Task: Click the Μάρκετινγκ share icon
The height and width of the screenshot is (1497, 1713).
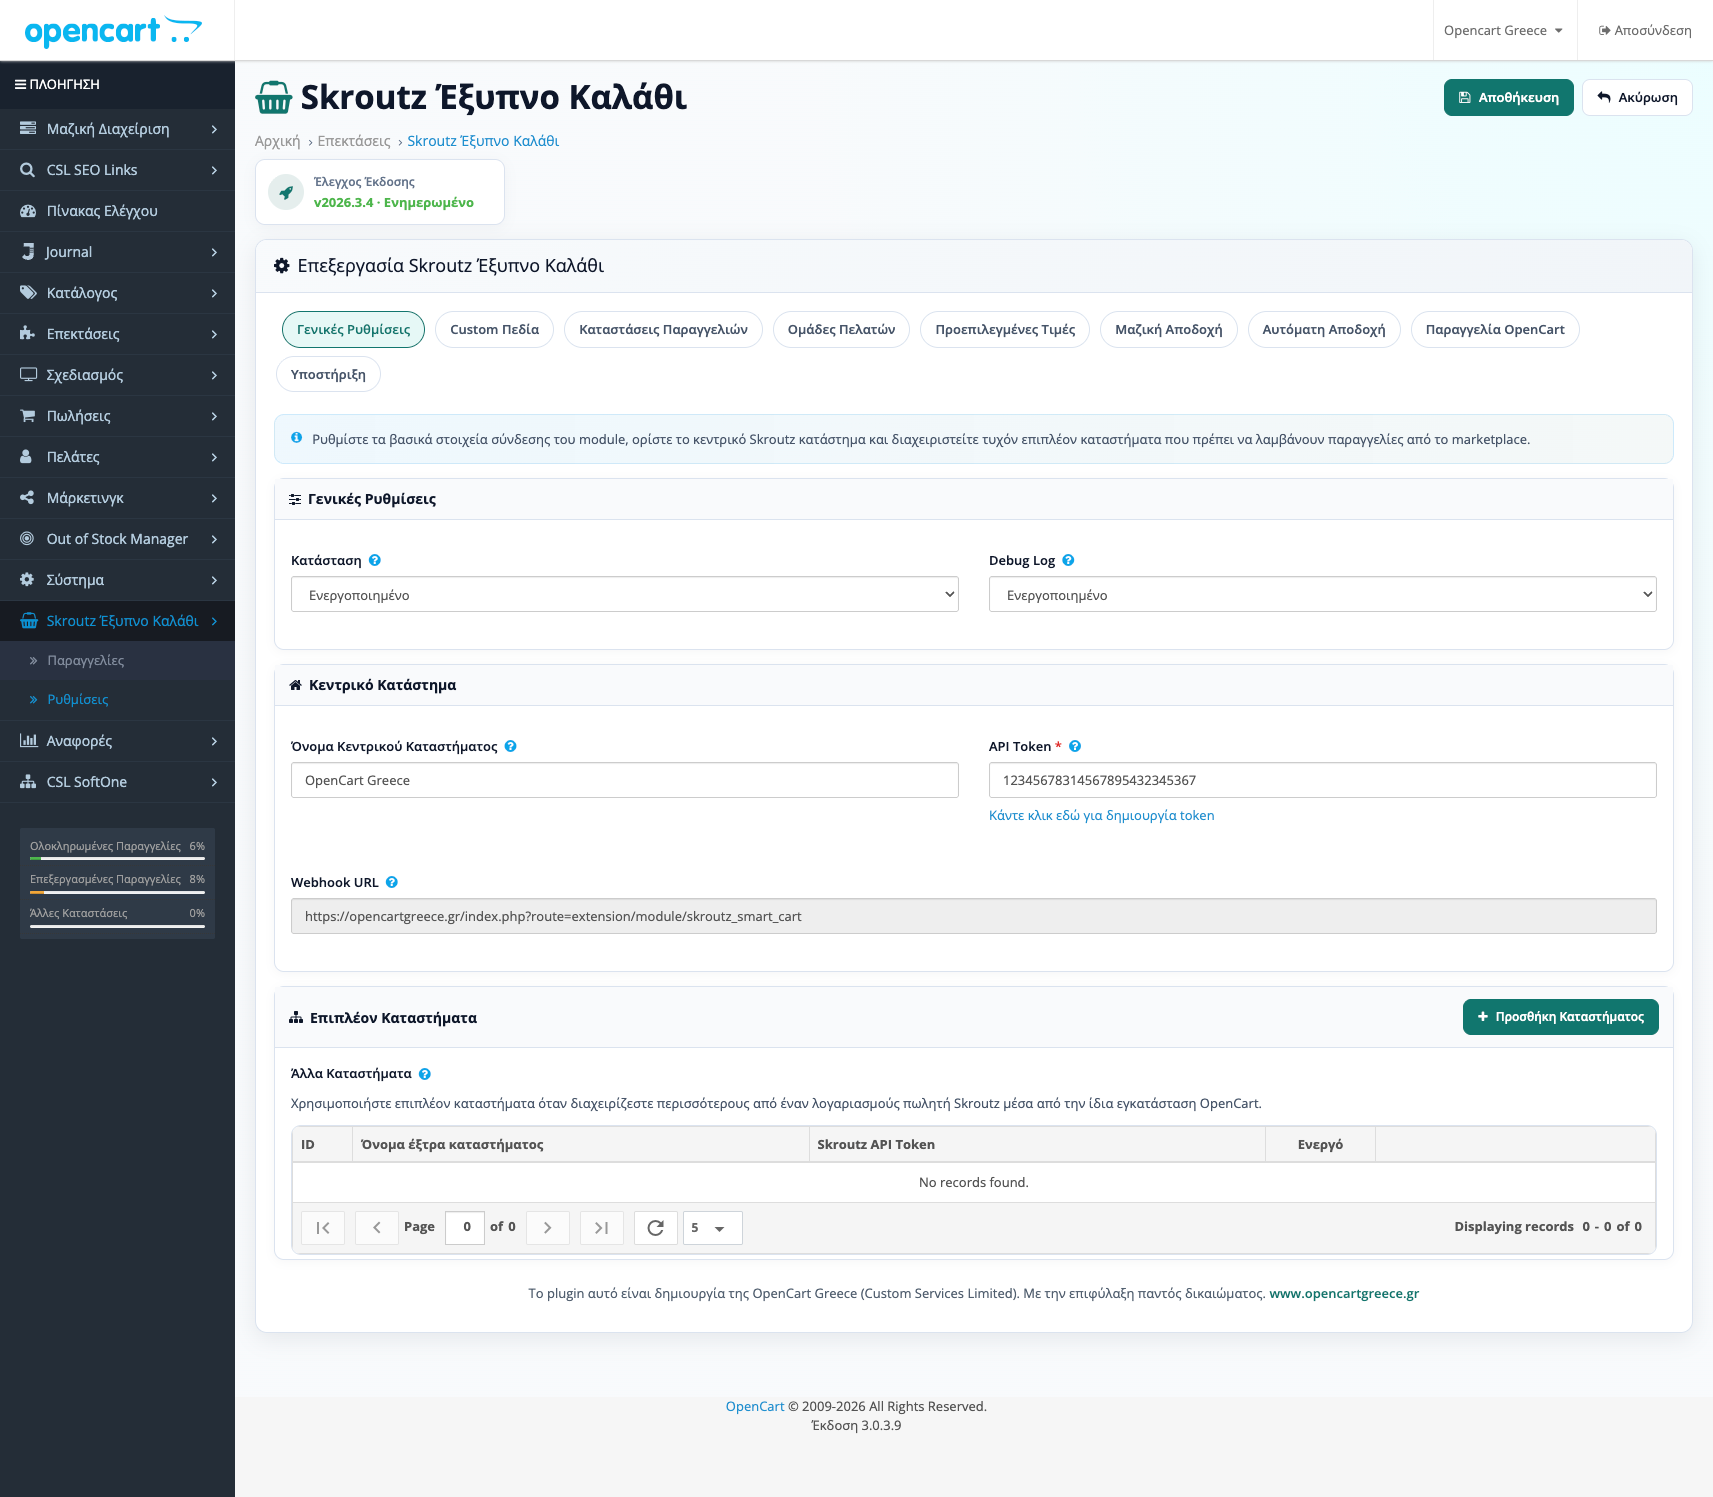Action: click(28, 498)
